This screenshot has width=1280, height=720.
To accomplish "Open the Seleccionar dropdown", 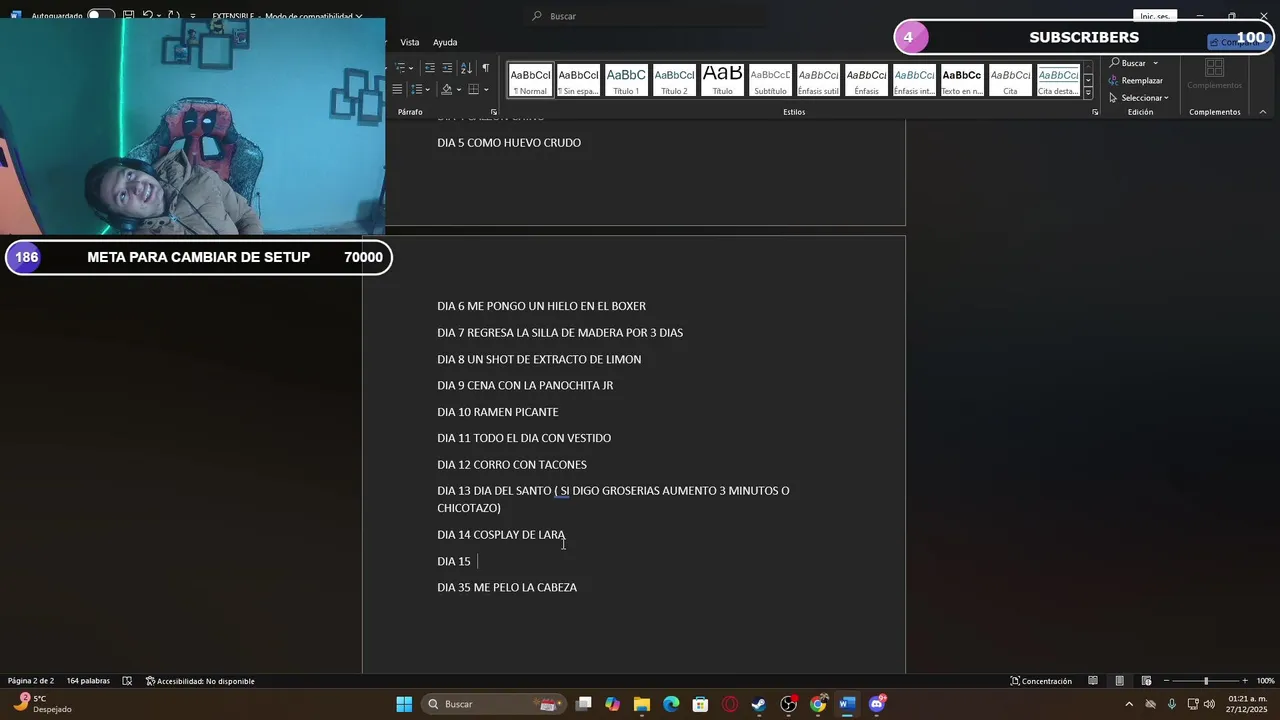I will point(1139,98).
